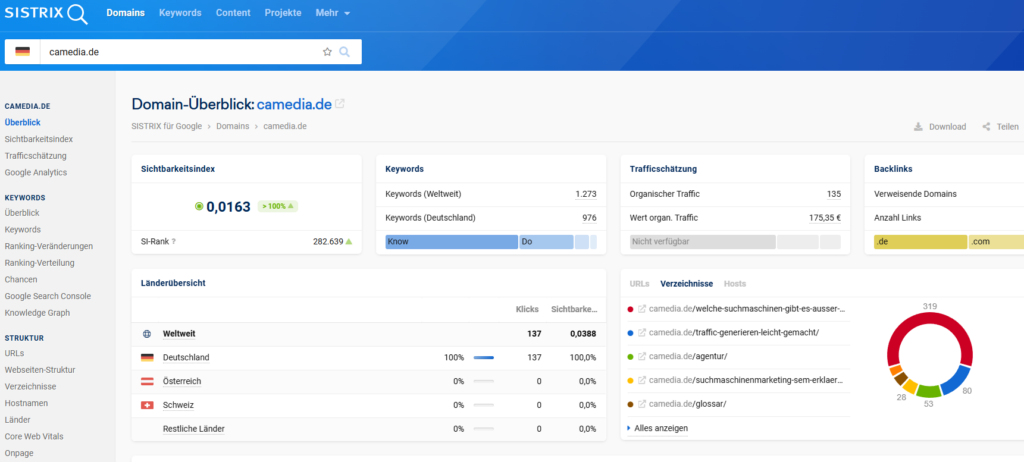1024x462 pixels.
Task: Open the German flag country selector
Action: 22,52
